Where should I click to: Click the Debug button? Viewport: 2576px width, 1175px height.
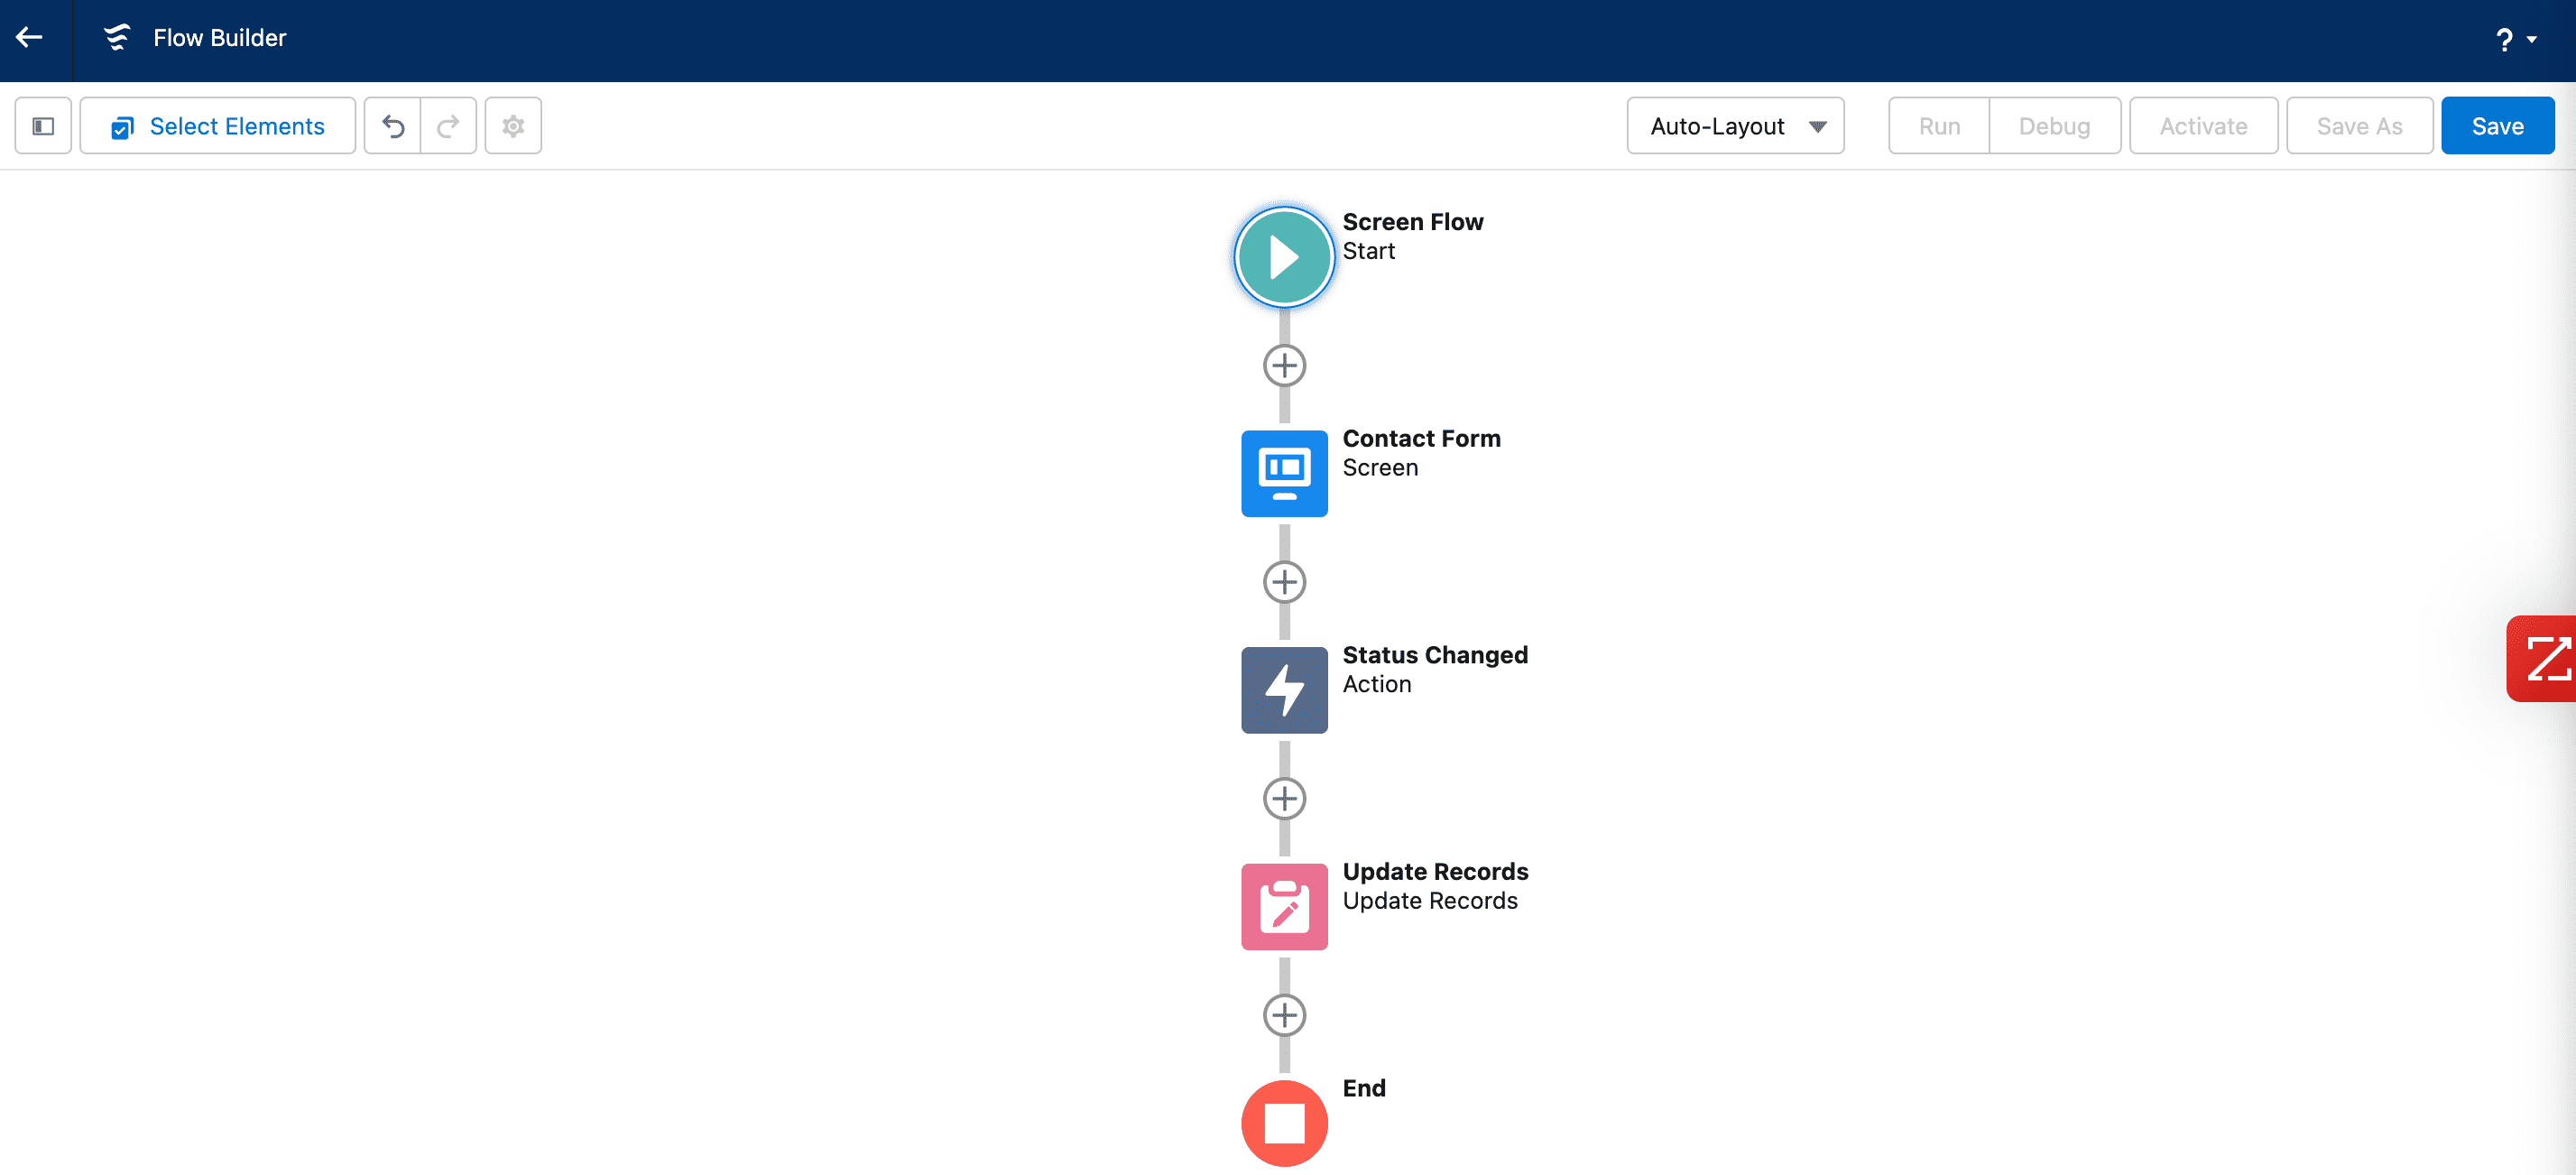coord(2054,126)
